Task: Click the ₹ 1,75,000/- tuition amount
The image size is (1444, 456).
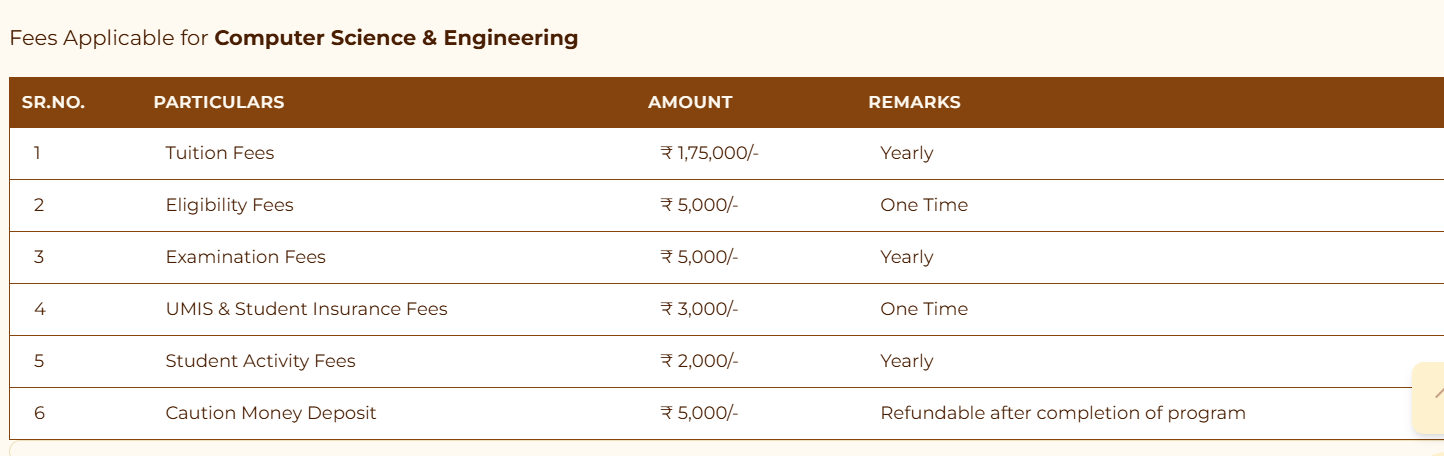Action: [710, 153]
